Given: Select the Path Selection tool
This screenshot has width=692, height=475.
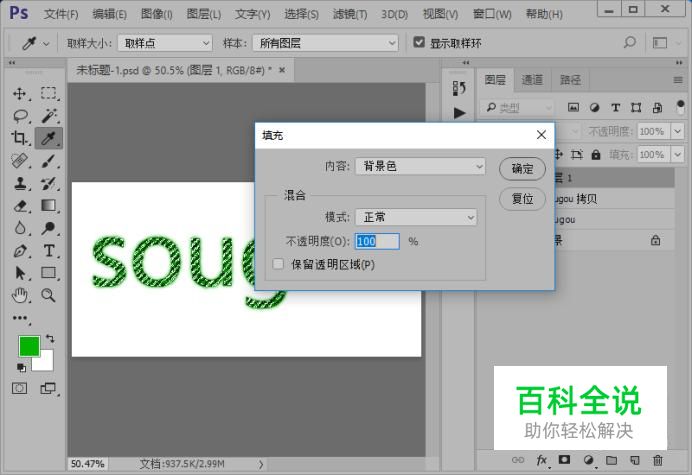Looking at the screenshot, I should [x=19, y=273].
